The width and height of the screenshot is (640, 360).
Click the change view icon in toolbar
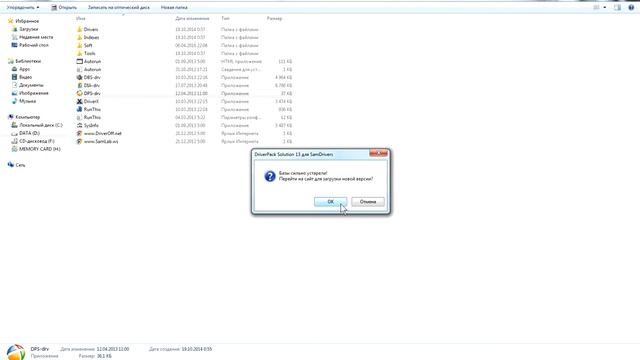pos(596,7)
